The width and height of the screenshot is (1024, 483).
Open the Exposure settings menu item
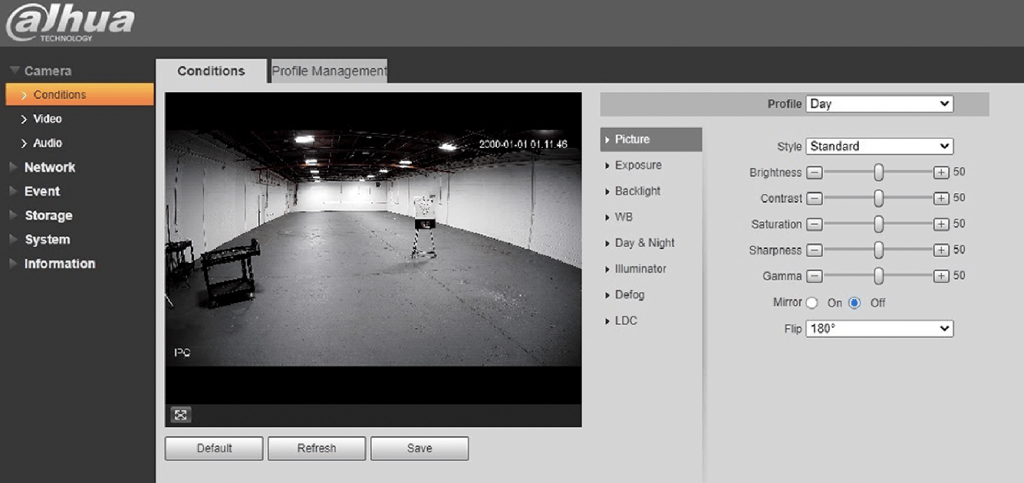tap(637, 165)
